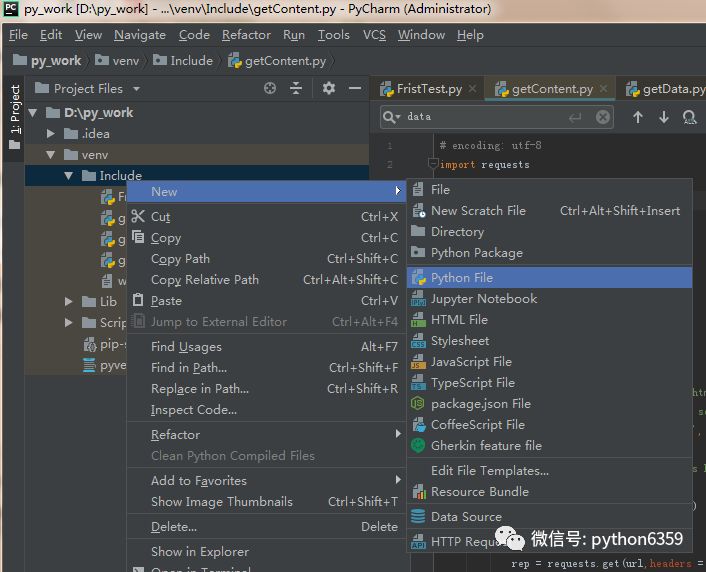Toggle the 1: Project side tab
The width and height of the screenshot is (706, 572).
(x=15, y=117)
